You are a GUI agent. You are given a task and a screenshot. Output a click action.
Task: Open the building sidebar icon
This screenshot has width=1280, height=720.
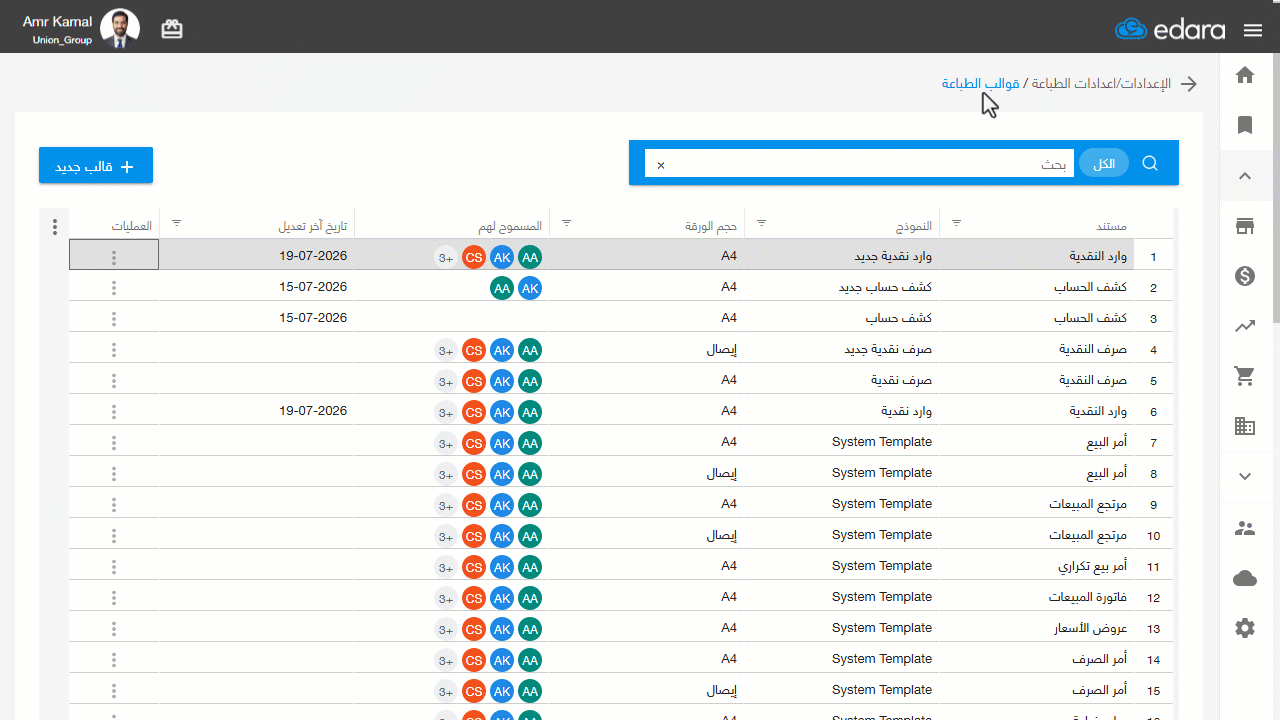click(1245, 426)
